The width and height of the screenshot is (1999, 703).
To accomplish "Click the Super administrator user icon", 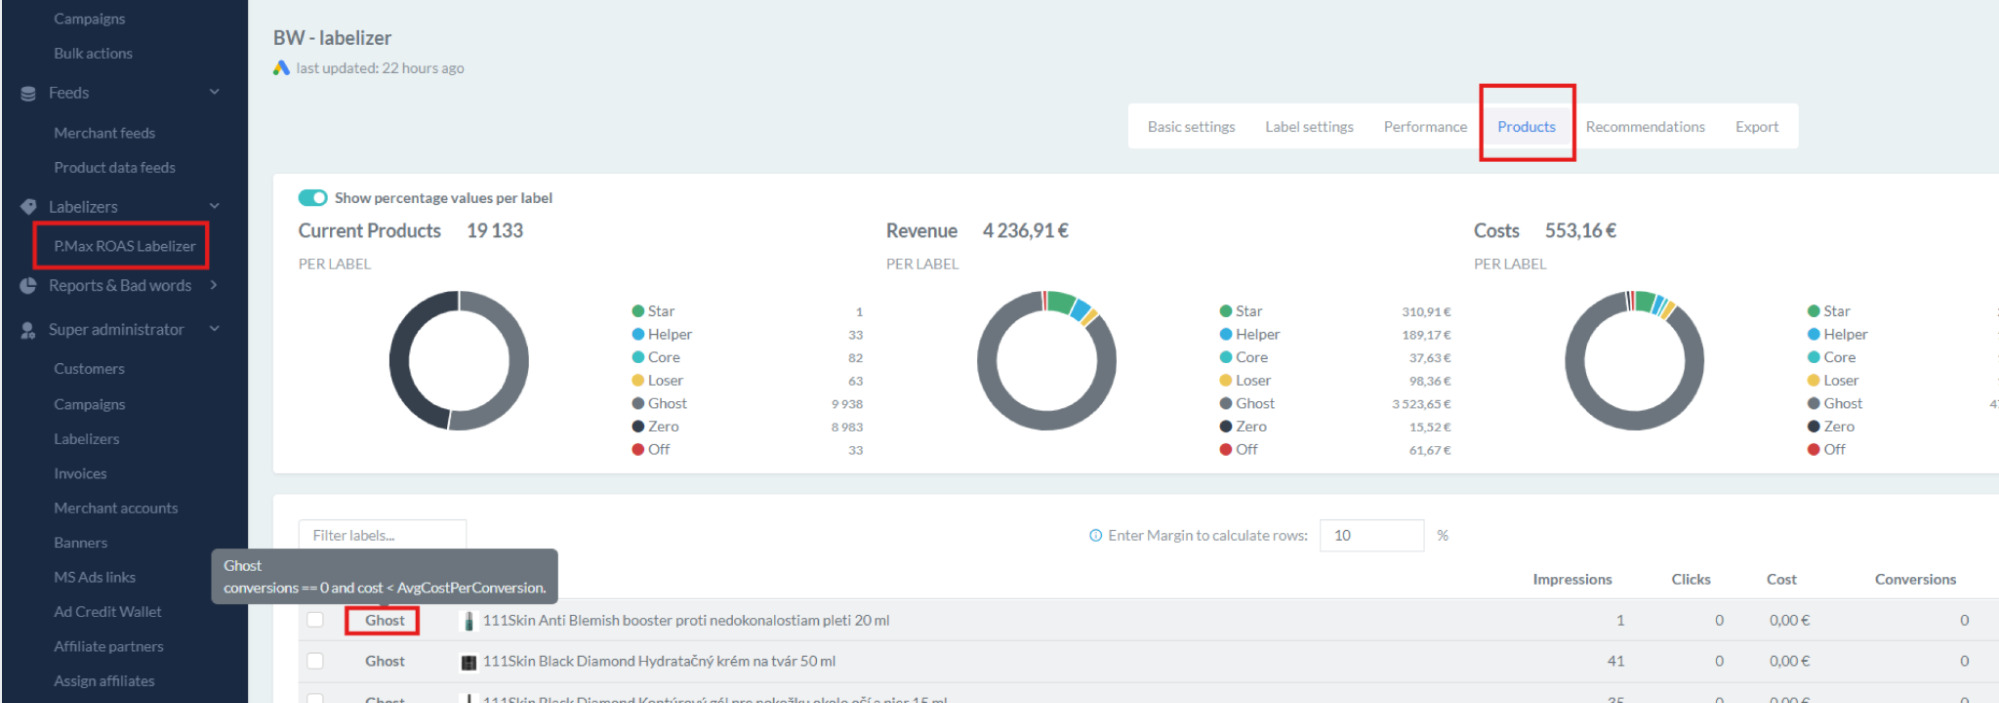I will pyautogui.click(x=28, y=330).
